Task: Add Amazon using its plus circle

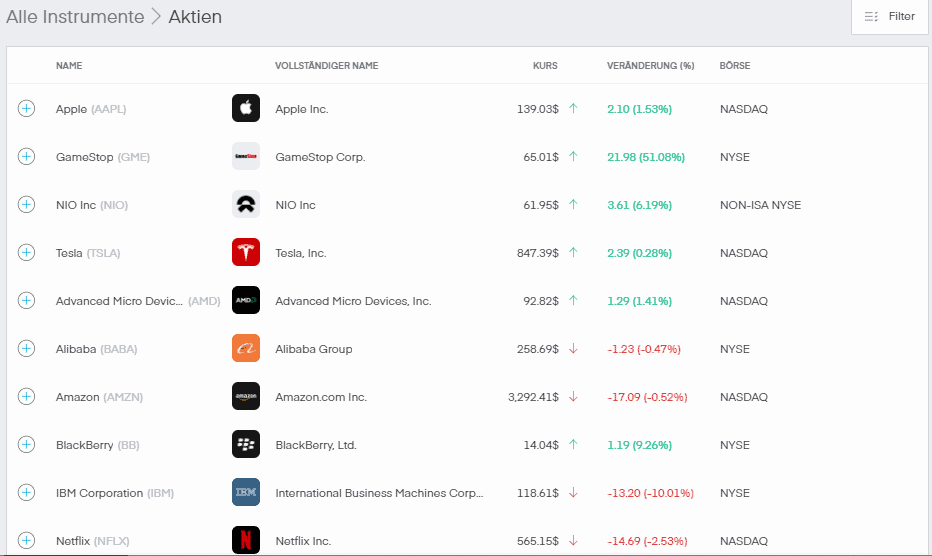Action: 26,397
